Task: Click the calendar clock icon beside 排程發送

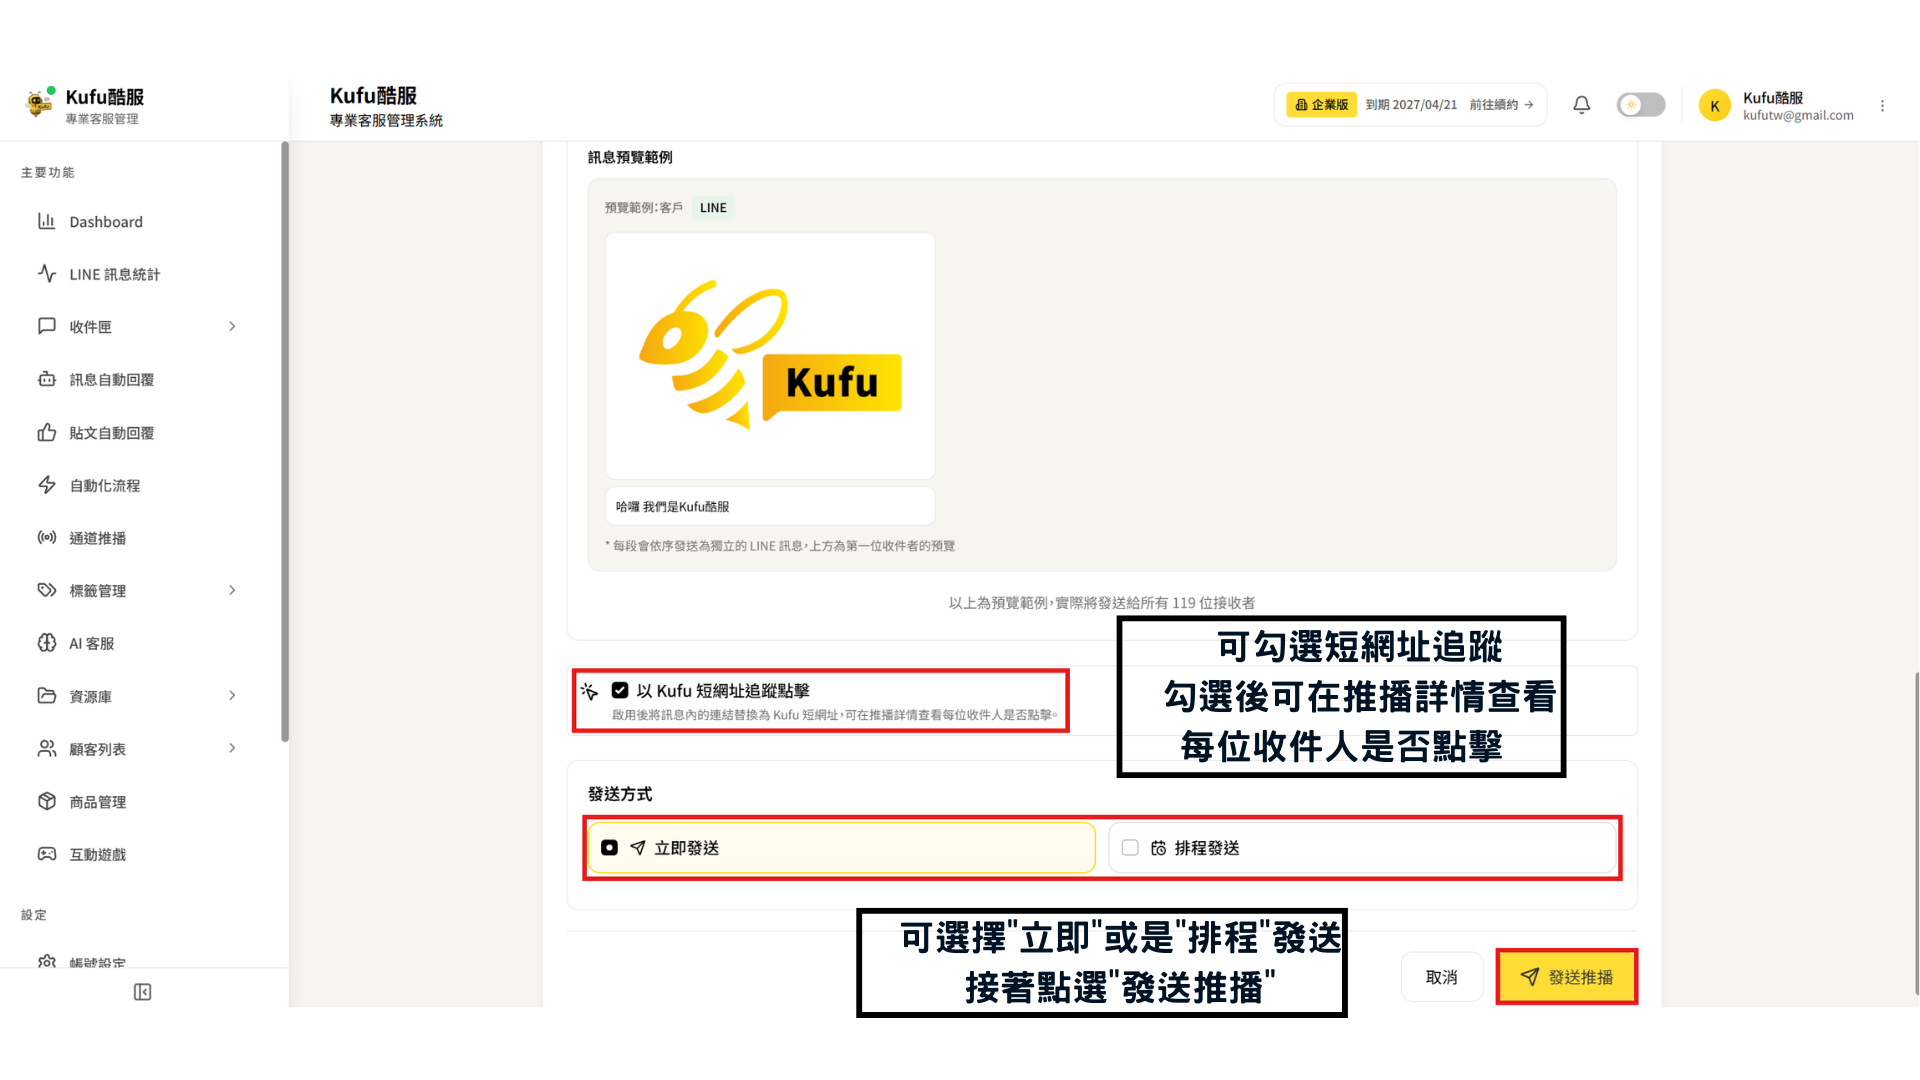Action: tap(1158, 848)
